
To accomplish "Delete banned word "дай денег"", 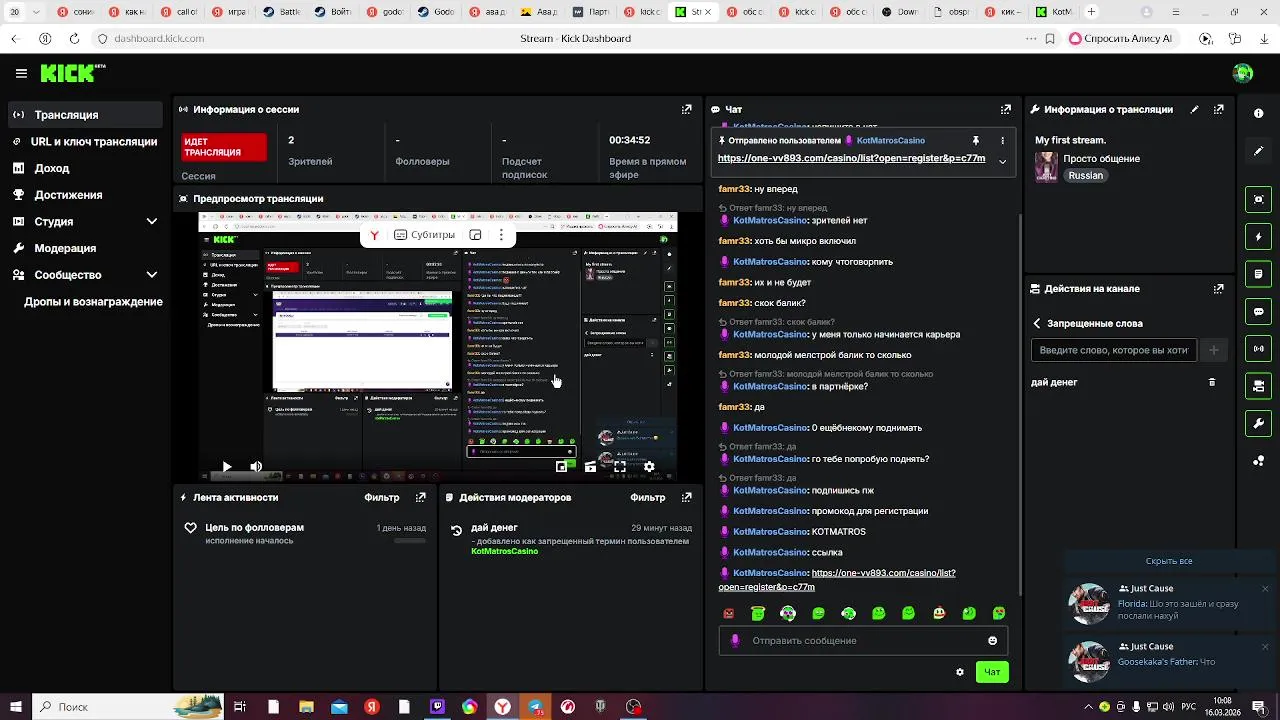I will pos(1212,382).
